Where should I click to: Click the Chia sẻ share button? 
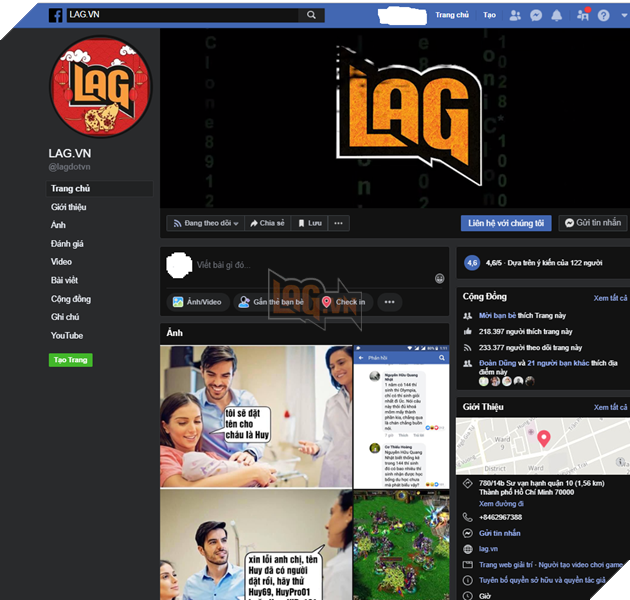267,223
